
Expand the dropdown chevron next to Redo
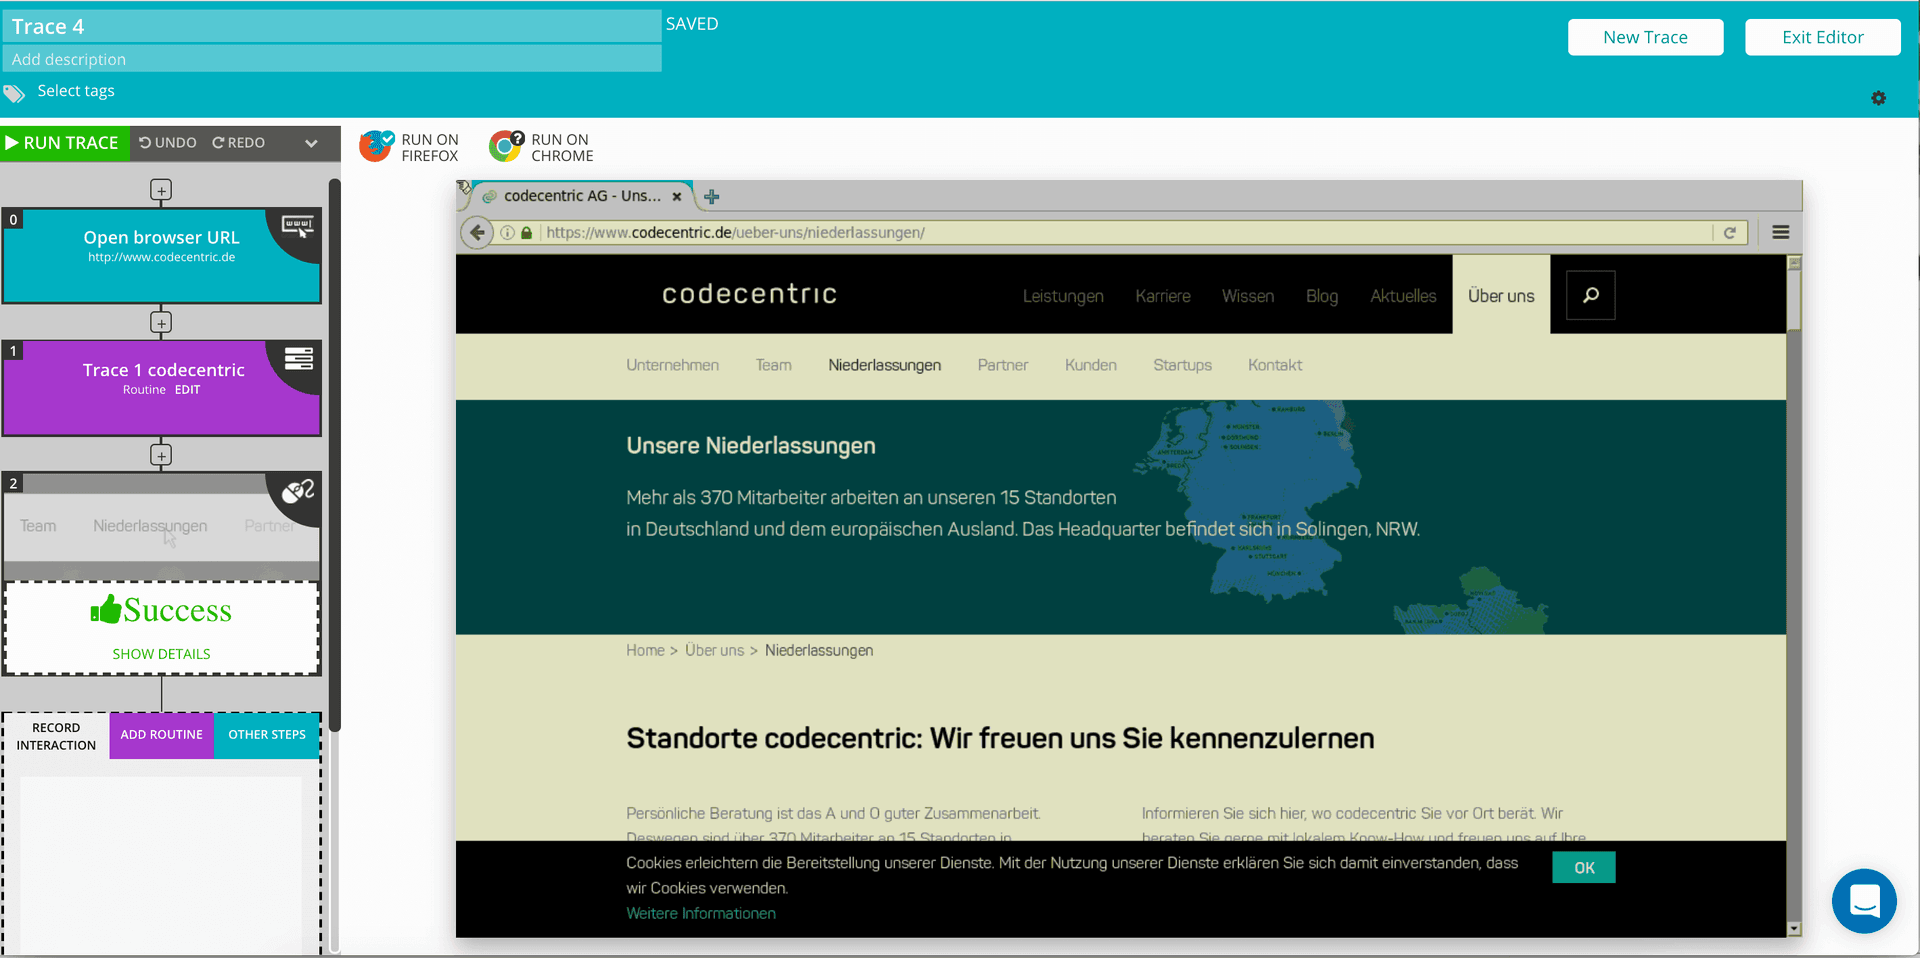(x=311, y=143)
